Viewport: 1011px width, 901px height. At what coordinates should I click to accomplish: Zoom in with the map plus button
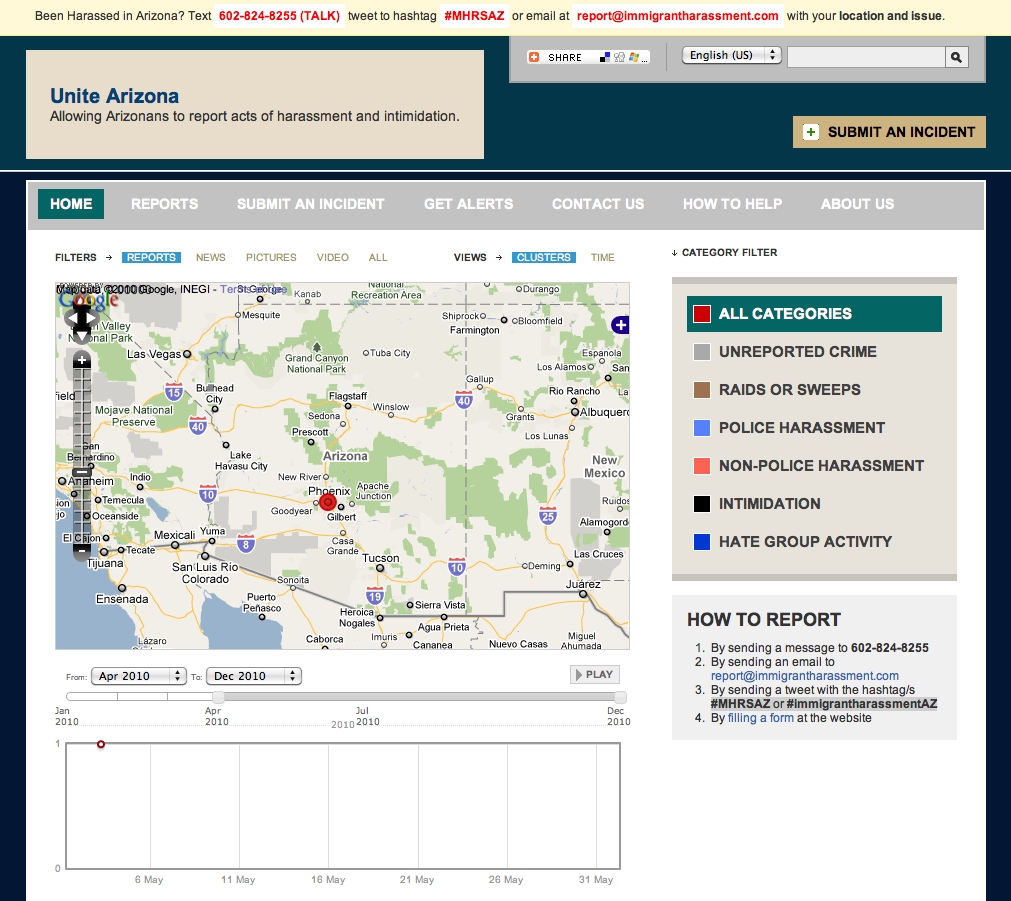coord(82,361)
